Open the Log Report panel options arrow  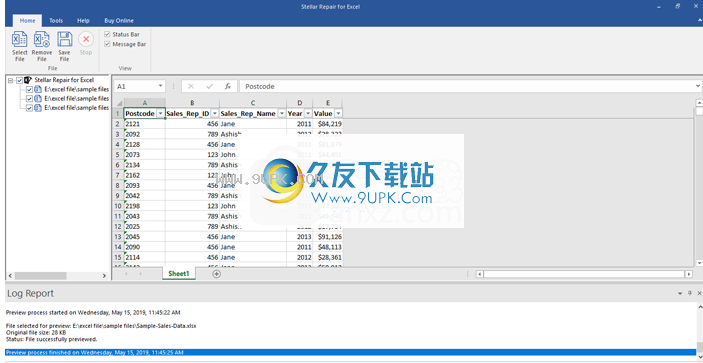click(680, 293)
